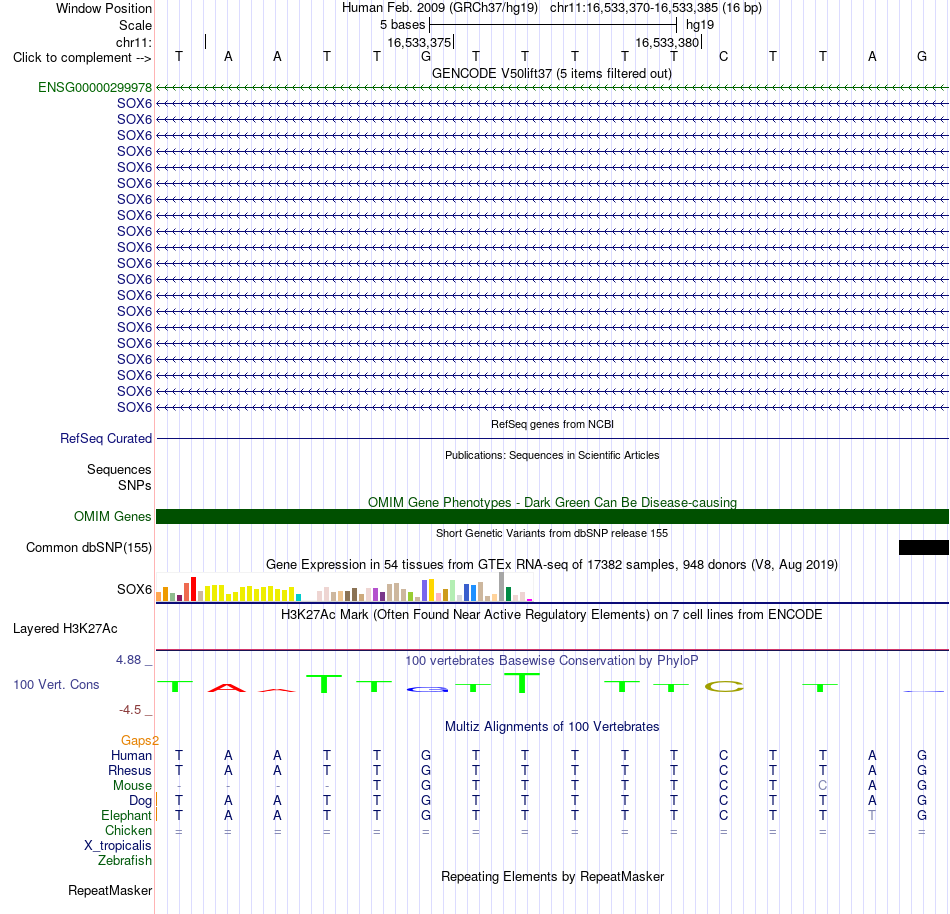Open Multiz Alignments of 100 Vertebrates title

coord(552,727)
